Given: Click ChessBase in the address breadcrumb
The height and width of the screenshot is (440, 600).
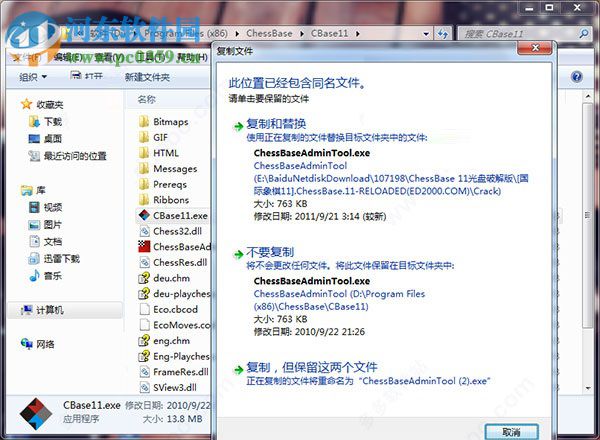Looking at the screenshot, I should click(269, 34).
